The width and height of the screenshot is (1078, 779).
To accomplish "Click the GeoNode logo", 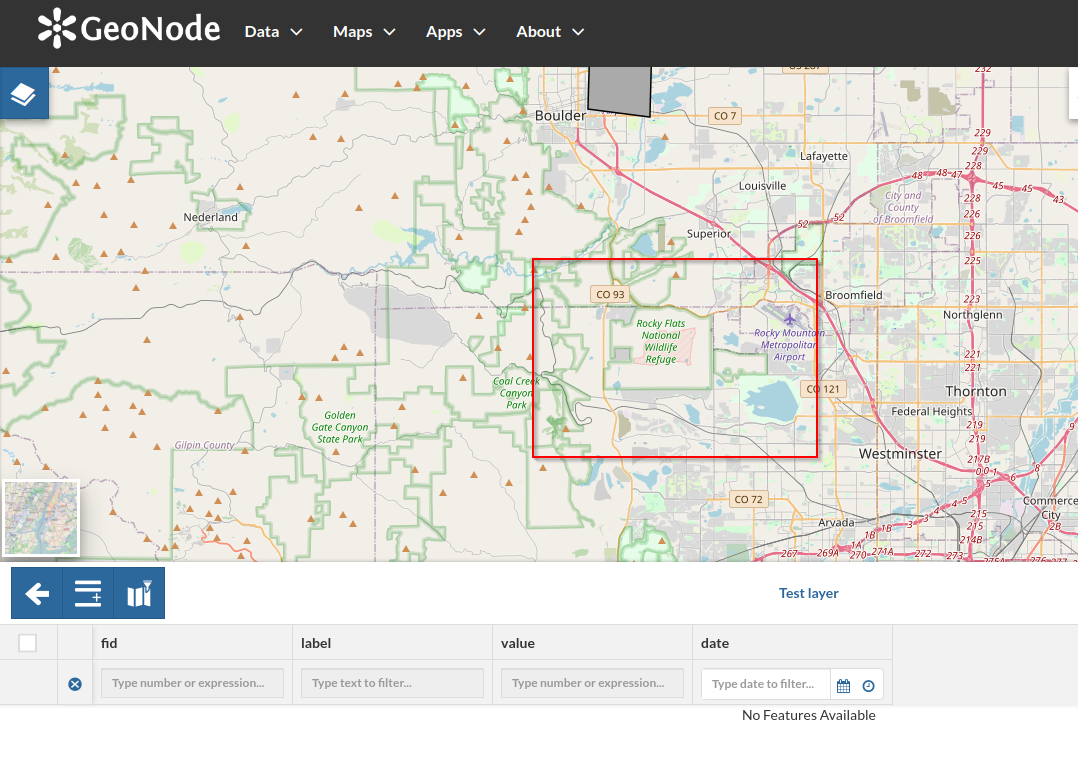I will [129, 29].
